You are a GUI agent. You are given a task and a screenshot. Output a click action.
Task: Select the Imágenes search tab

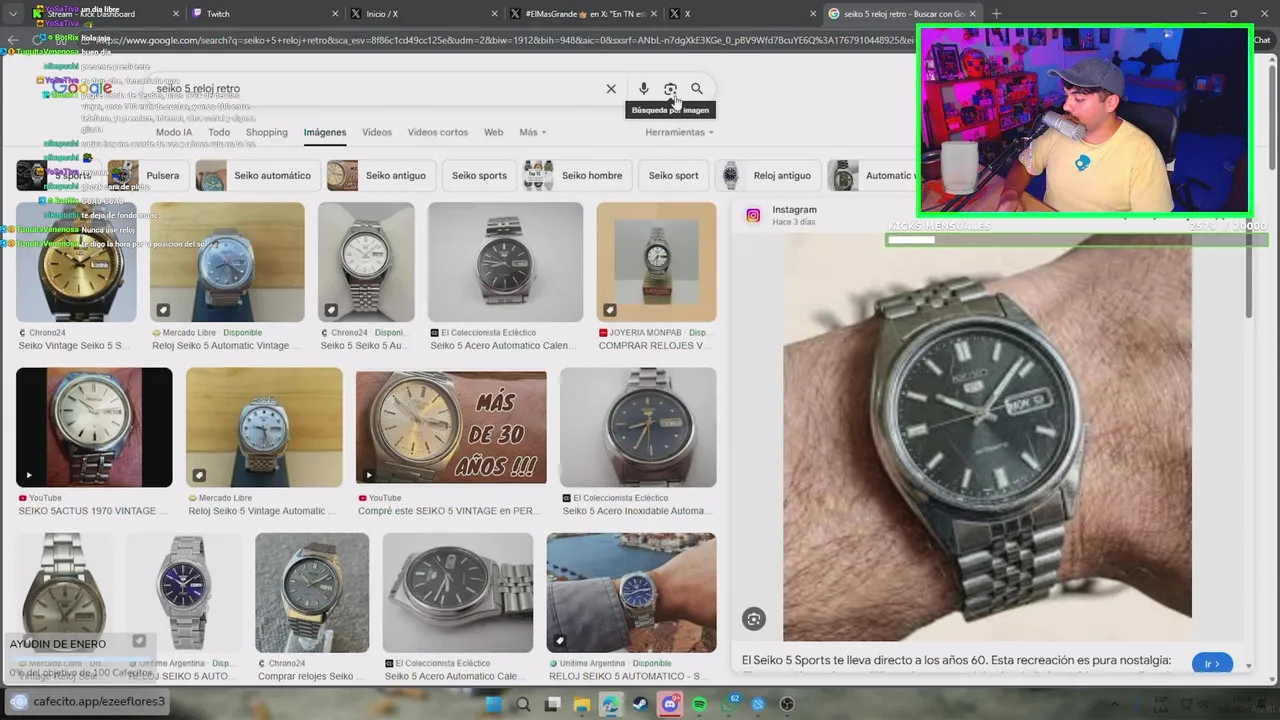tap(325, 132)
